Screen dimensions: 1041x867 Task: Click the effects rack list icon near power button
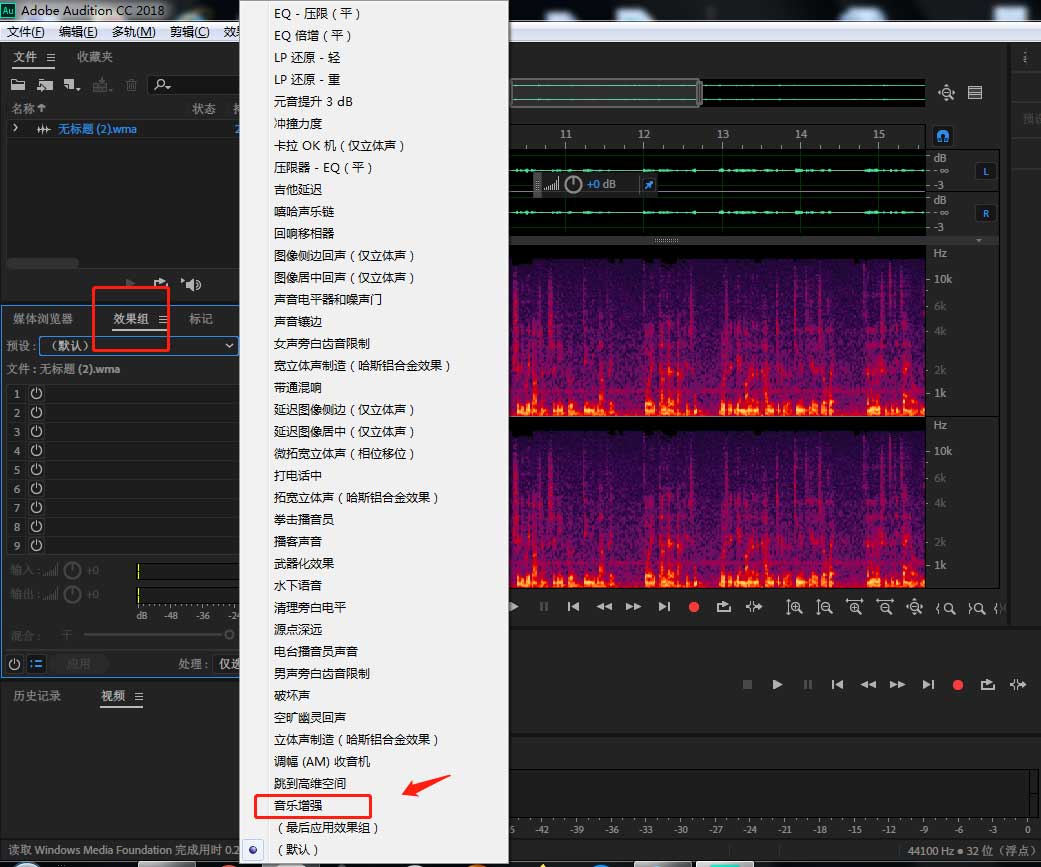[37, 663]
